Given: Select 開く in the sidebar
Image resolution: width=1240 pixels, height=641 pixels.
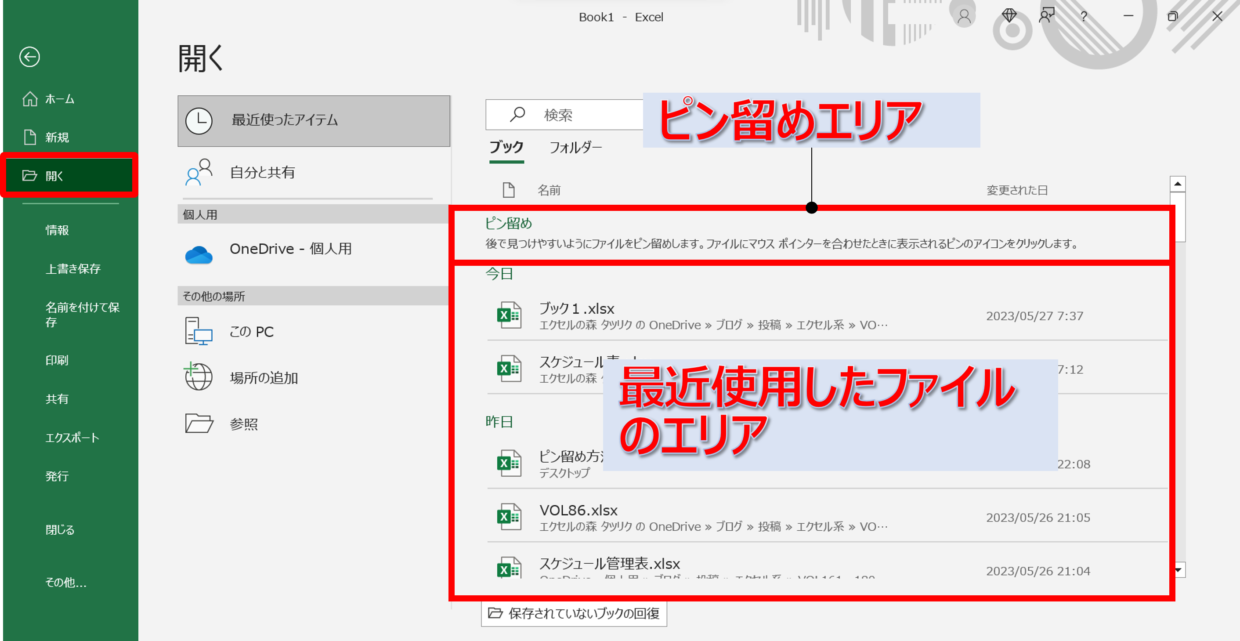Looking at the screenshot, I should pos(69,176).
